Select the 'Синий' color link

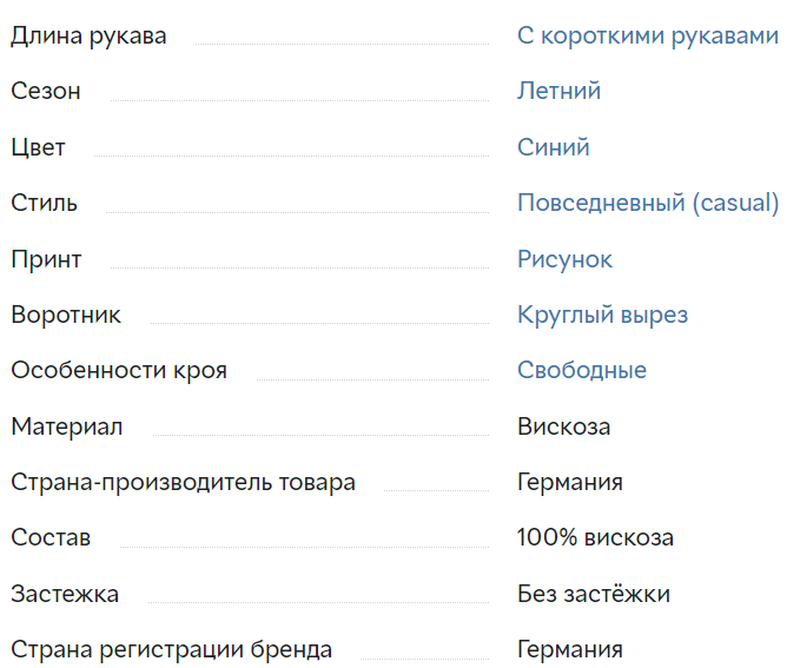[x=554, y=147]
